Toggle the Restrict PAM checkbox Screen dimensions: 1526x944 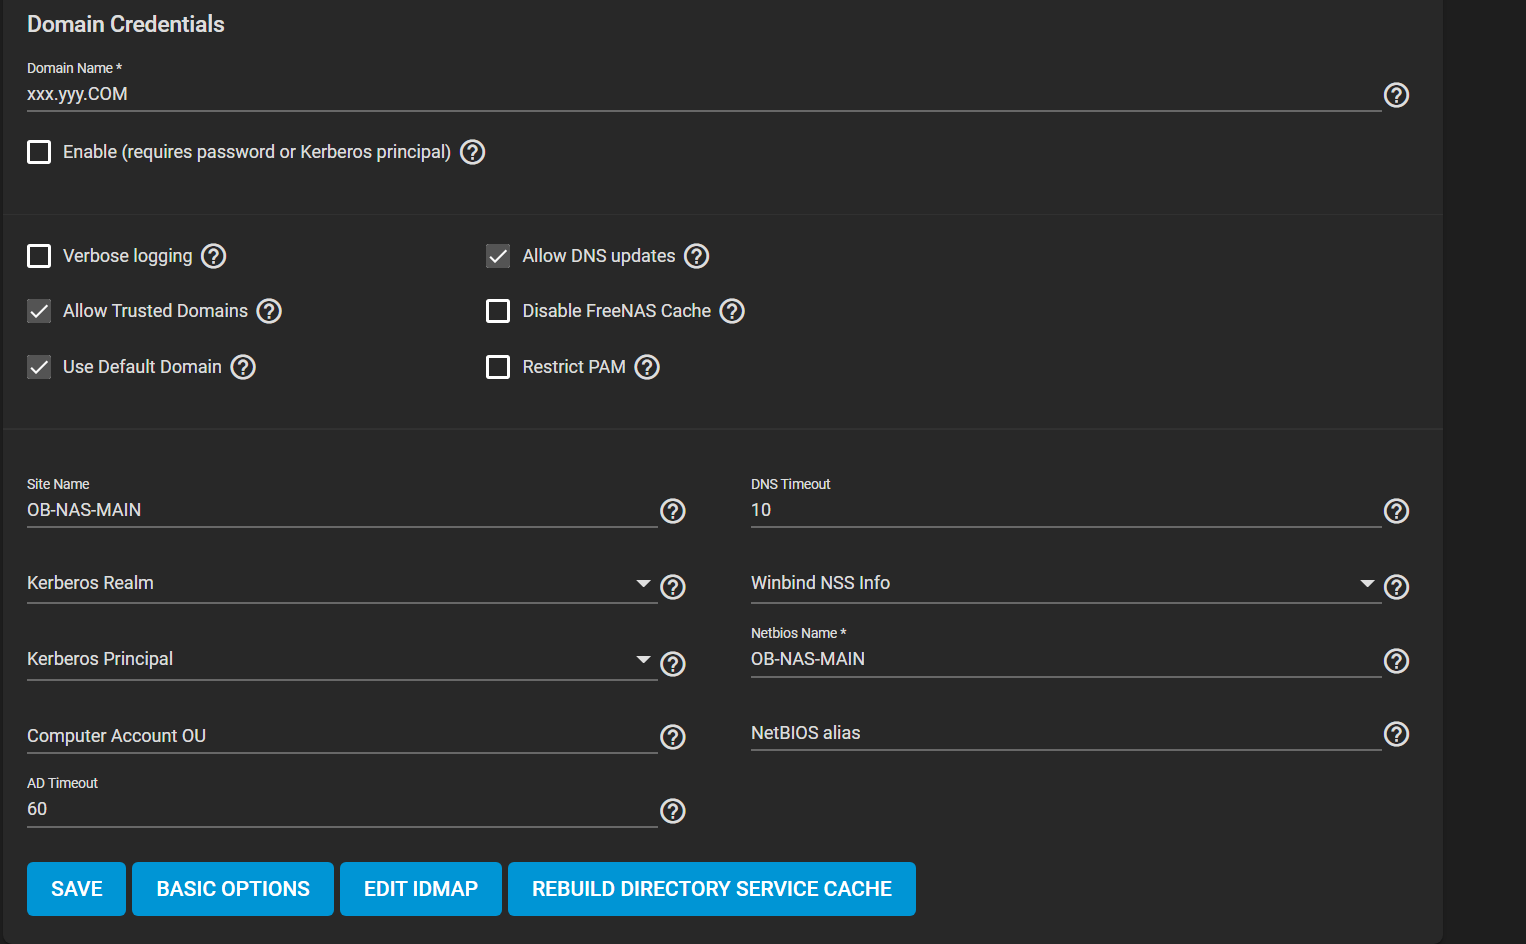(498, 367)
